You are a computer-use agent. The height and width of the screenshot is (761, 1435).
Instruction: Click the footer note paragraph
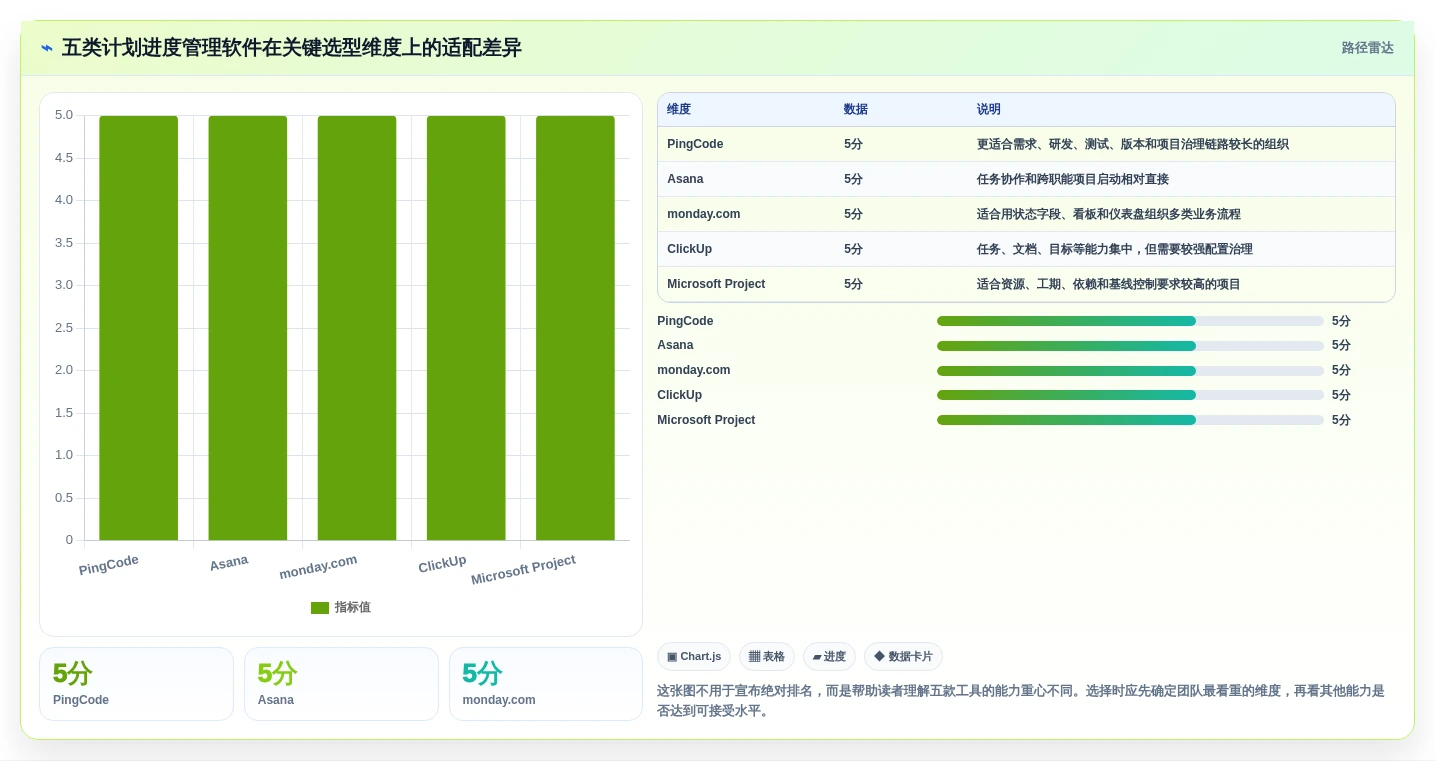click(x=1021, y=701)
